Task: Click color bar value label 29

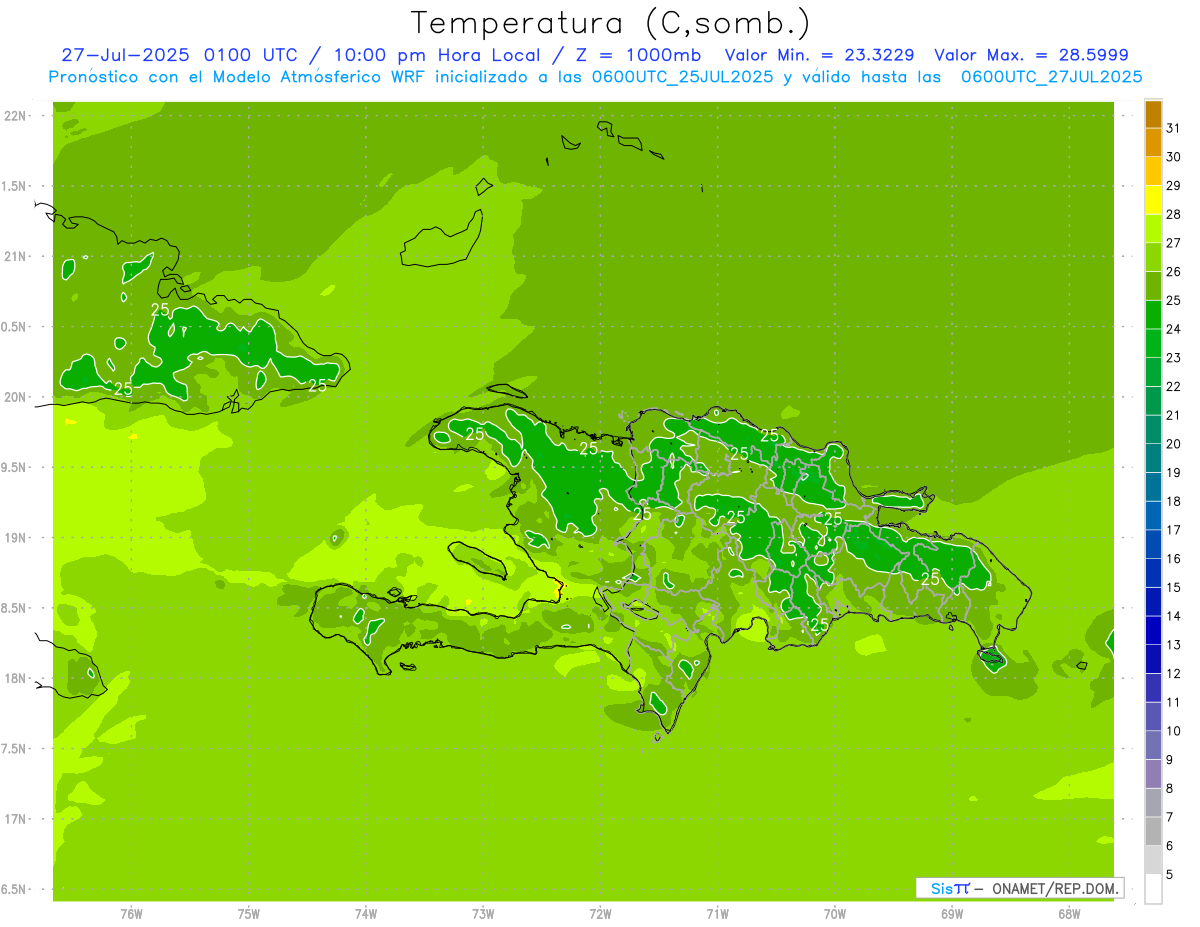Action: point(1173,185)
